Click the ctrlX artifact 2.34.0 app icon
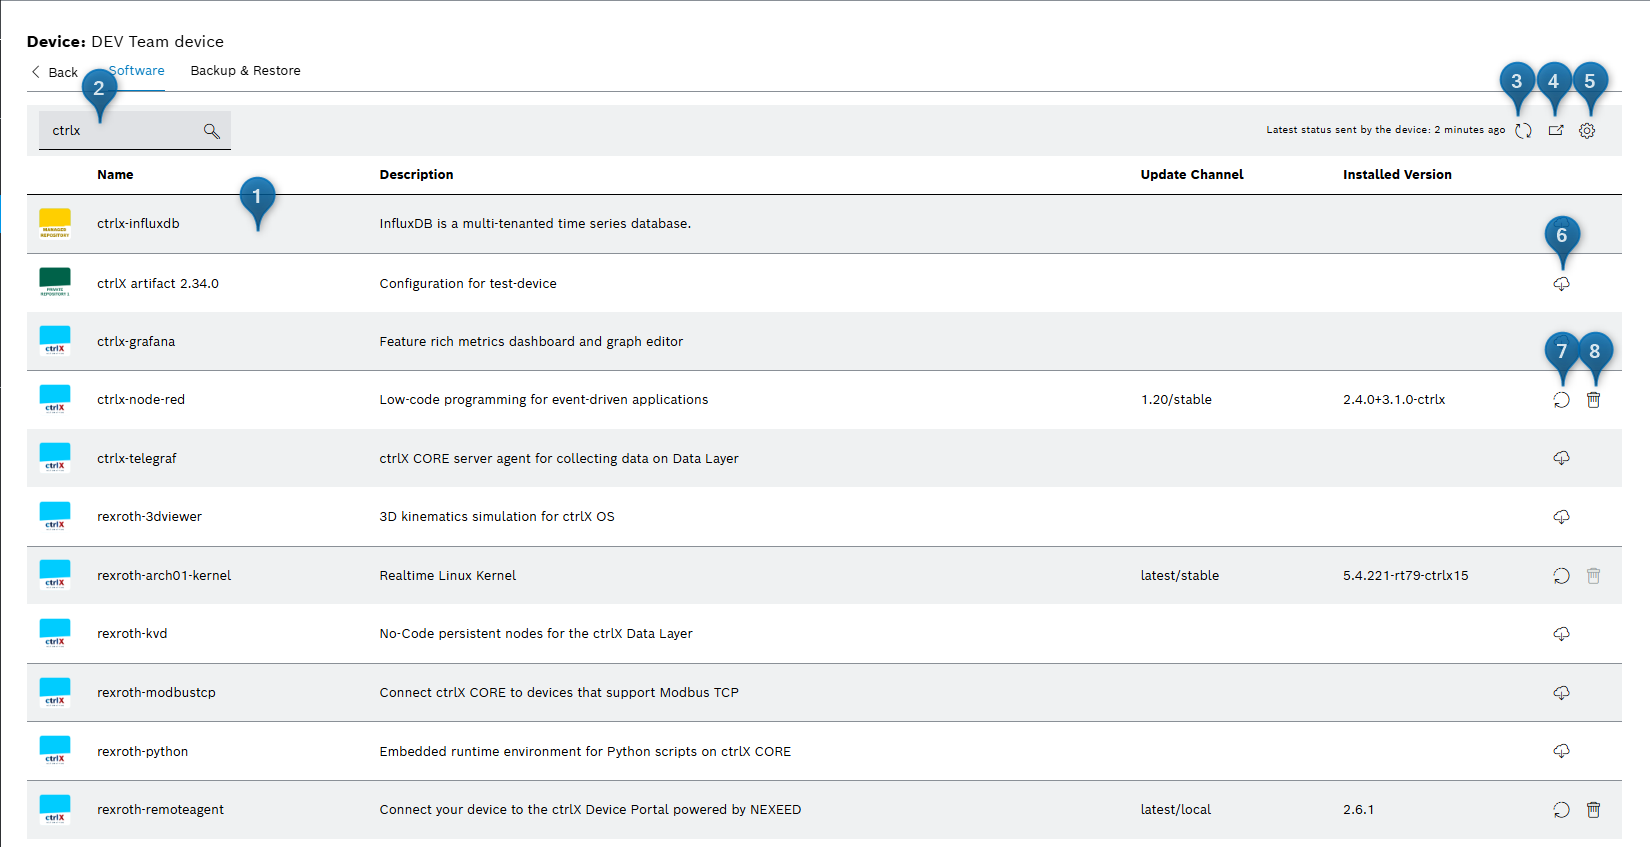The height and width of the screenshot is (847, 1650). (x=55, y=282)
